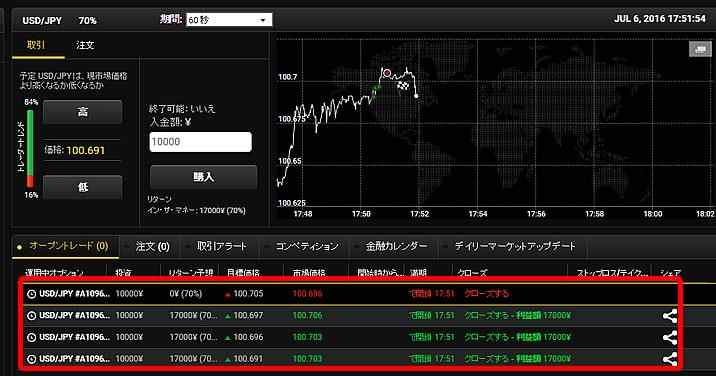This screenshot has height=376, width=716.
Task: Open the 取引アラート tab
Action: pyautogui.click(x=221, y=246)
